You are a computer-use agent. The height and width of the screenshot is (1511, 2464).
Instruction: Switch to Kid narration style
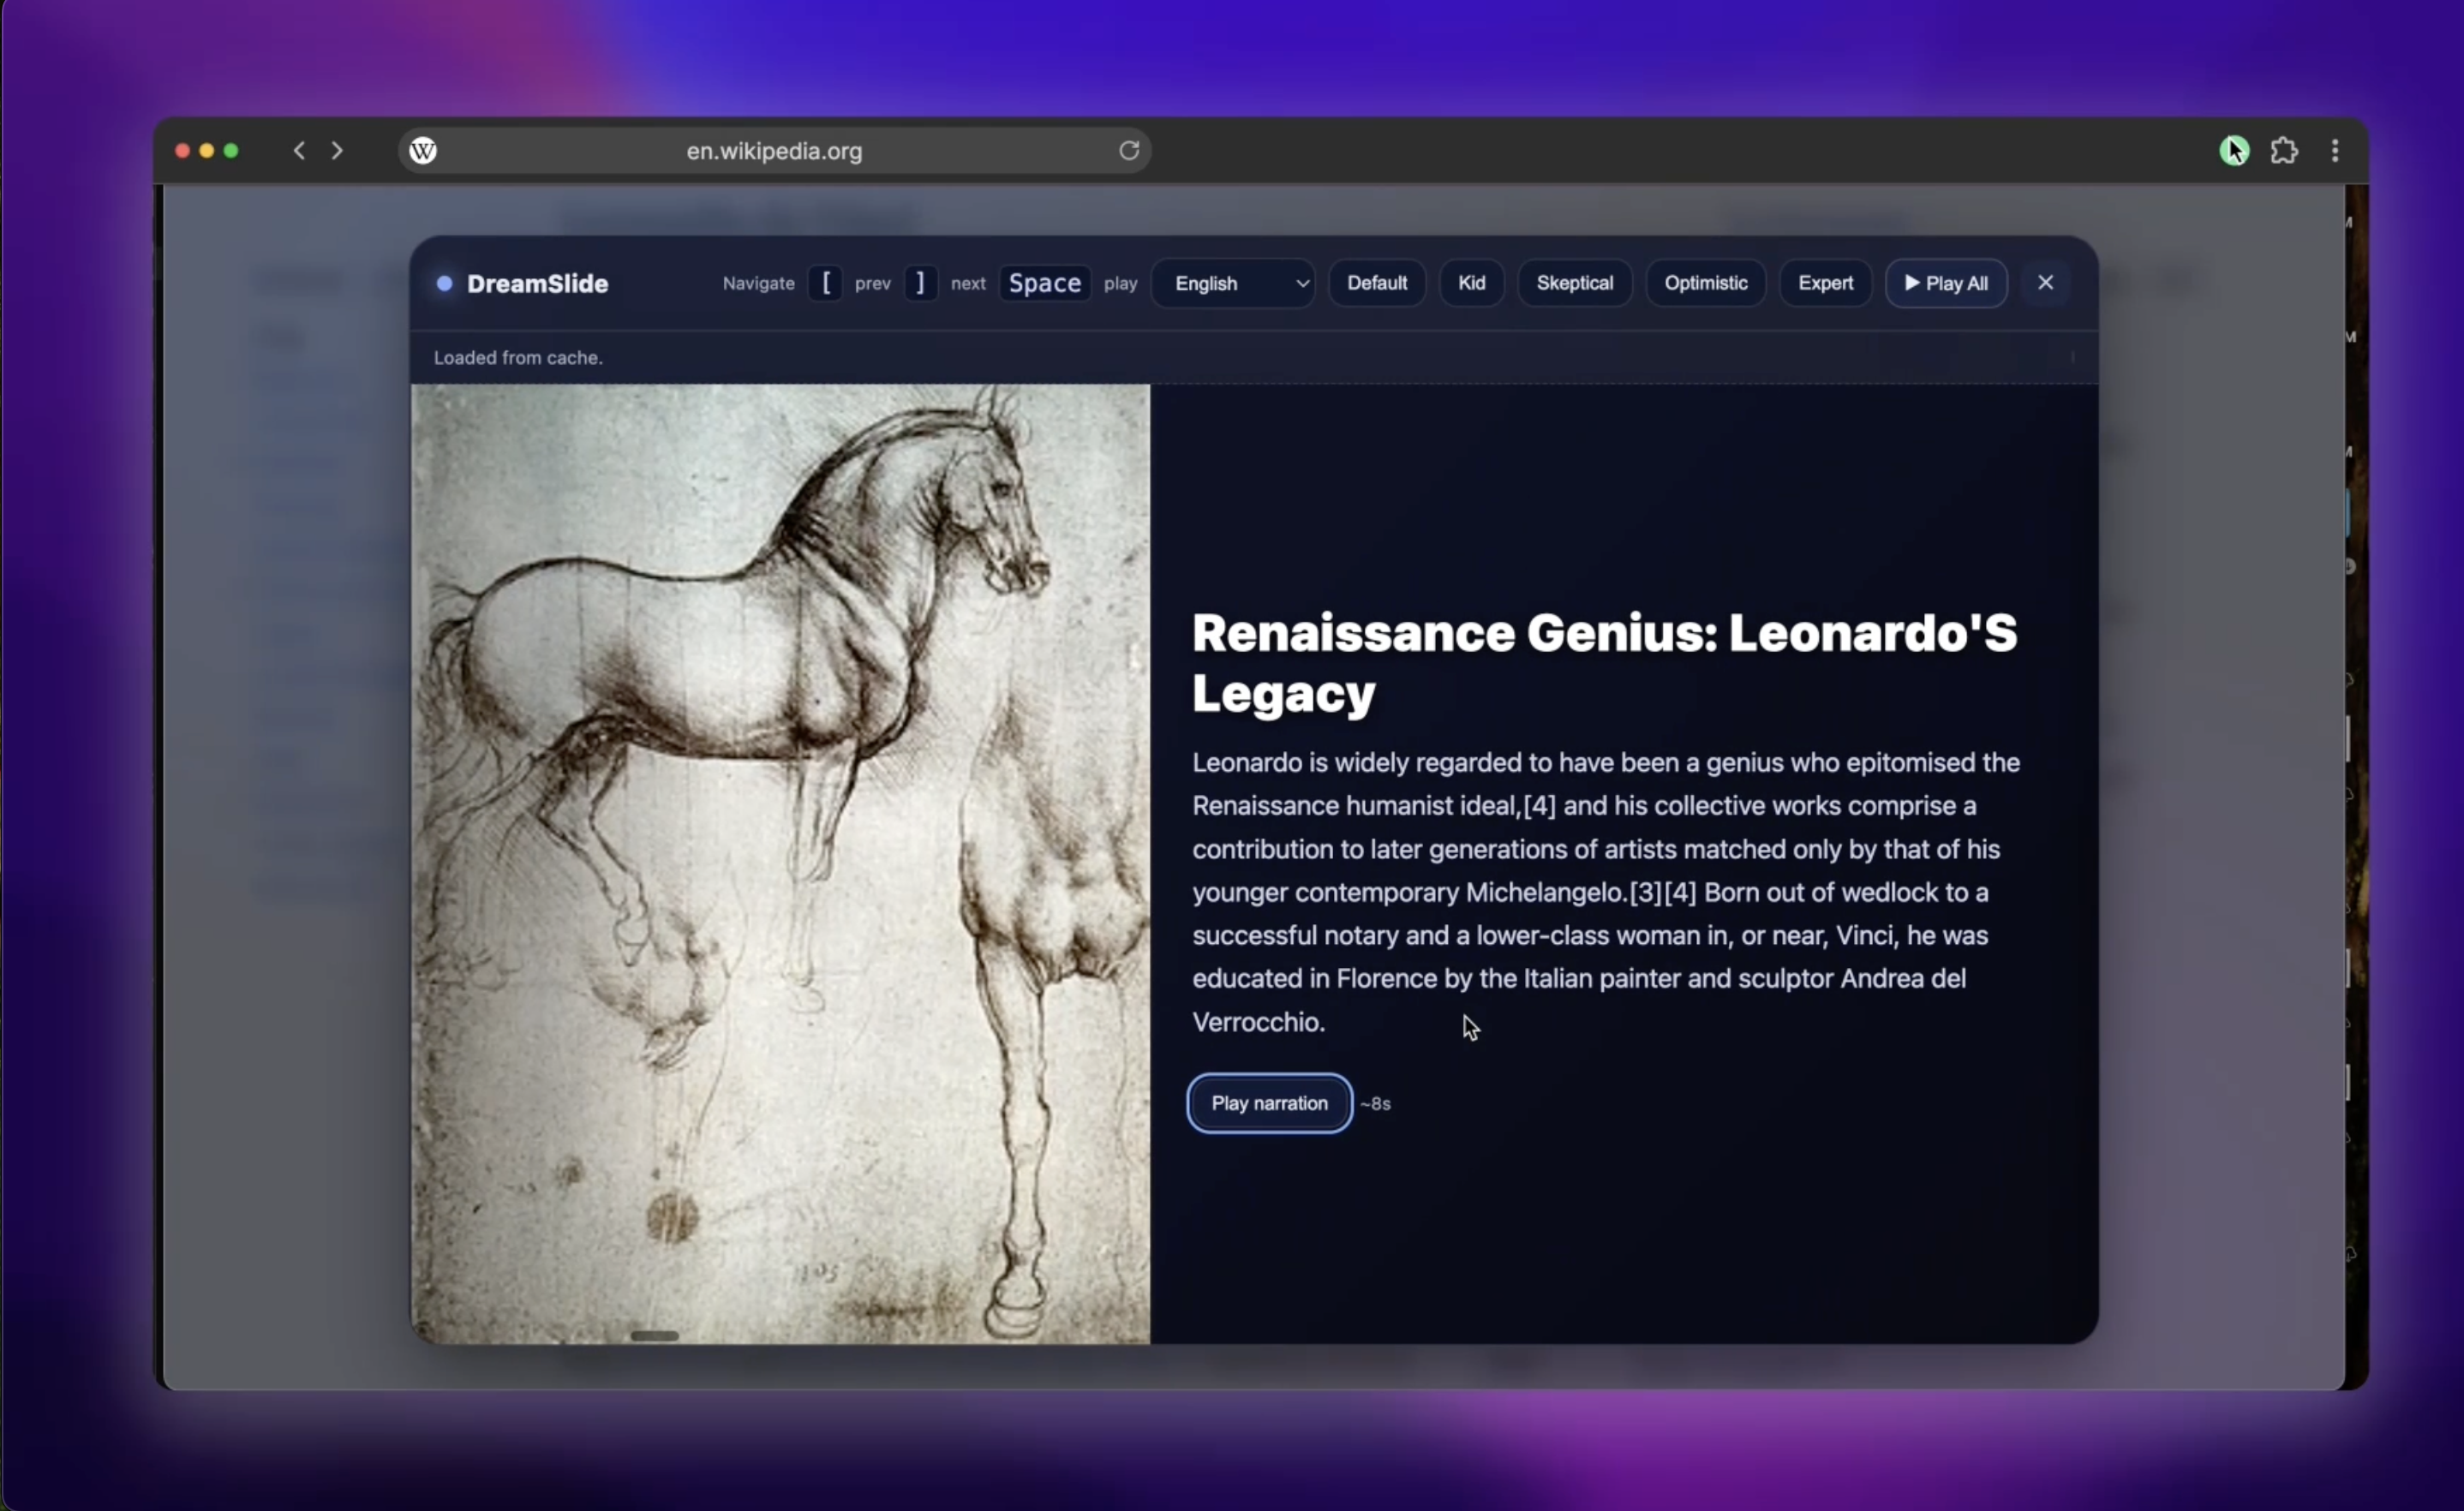(1471, 283)
